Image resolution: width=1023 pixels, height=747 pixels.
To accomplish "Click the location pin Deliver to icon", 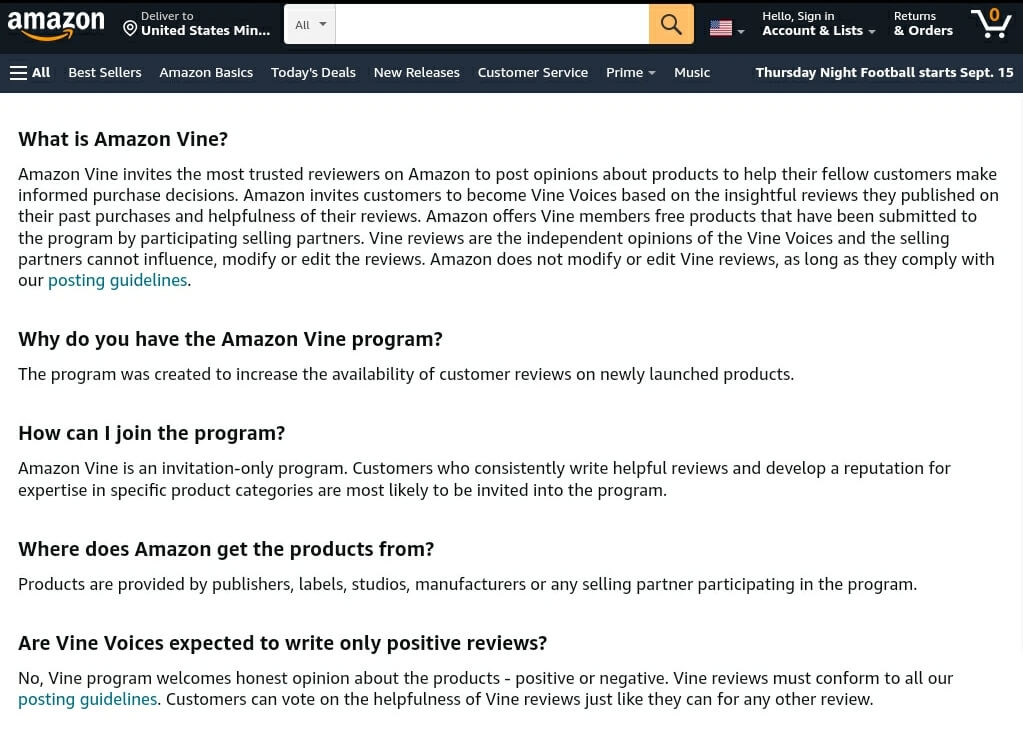I will point(130,29).
